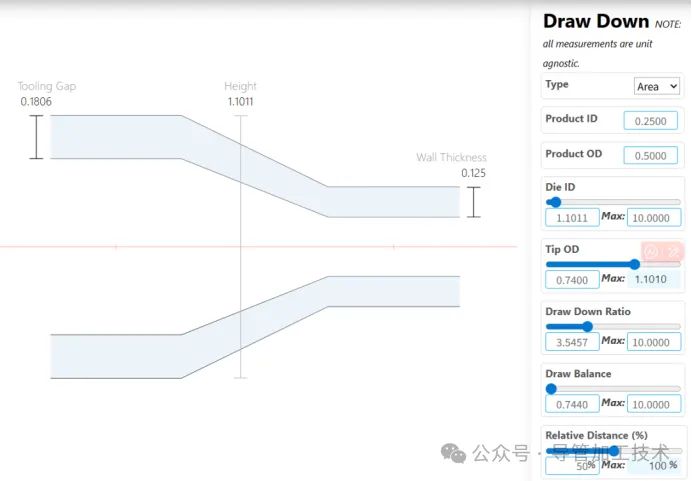Click the Wall Thickness label in diagram

click(x=451, y=157)
